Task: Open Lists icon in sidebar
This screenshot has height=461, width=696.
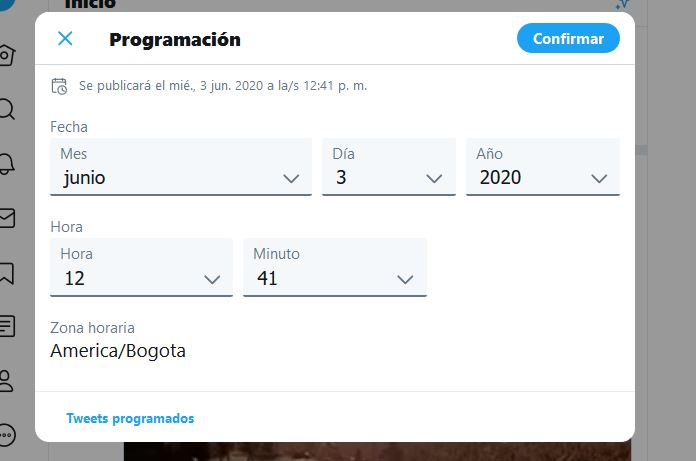Action: coord(6,327)
